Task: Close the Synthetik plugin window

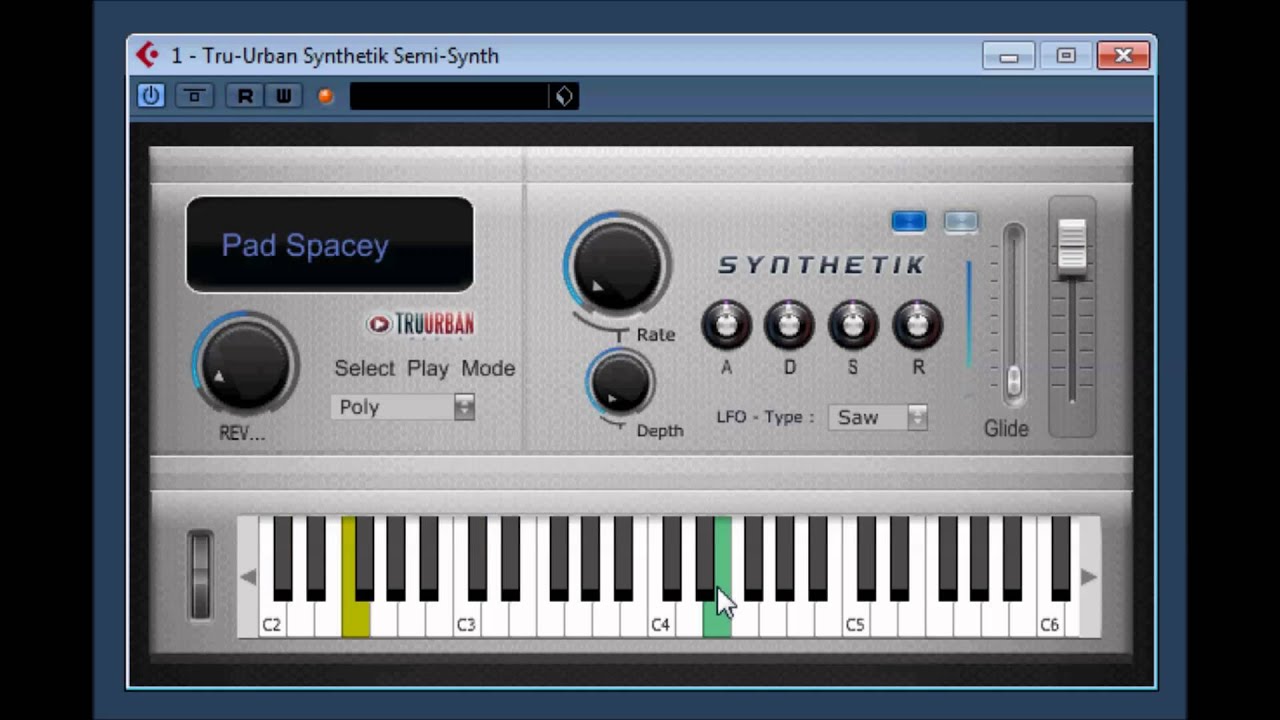Action: point(1124,56)
